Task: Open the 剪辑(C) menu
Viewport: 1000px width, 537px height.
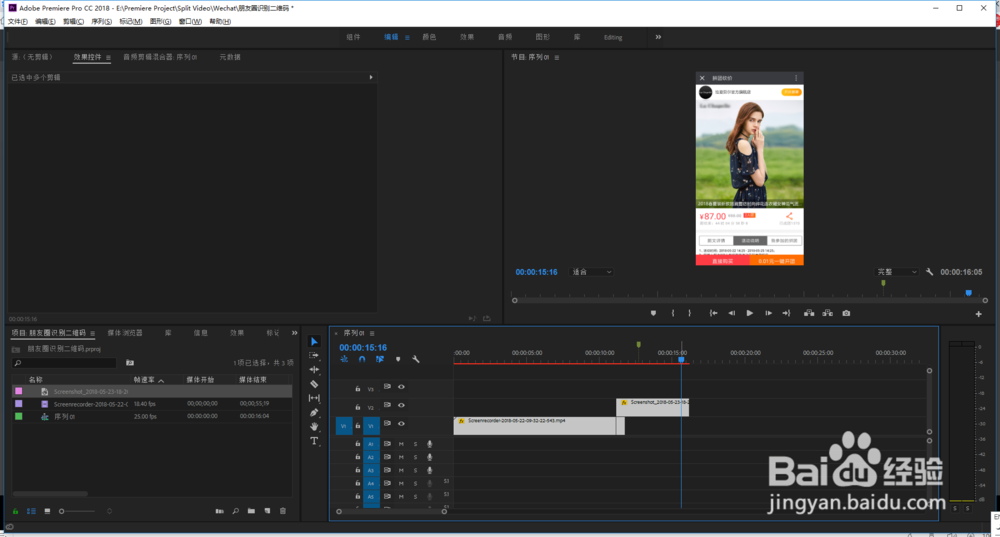Action: point(73,21)
